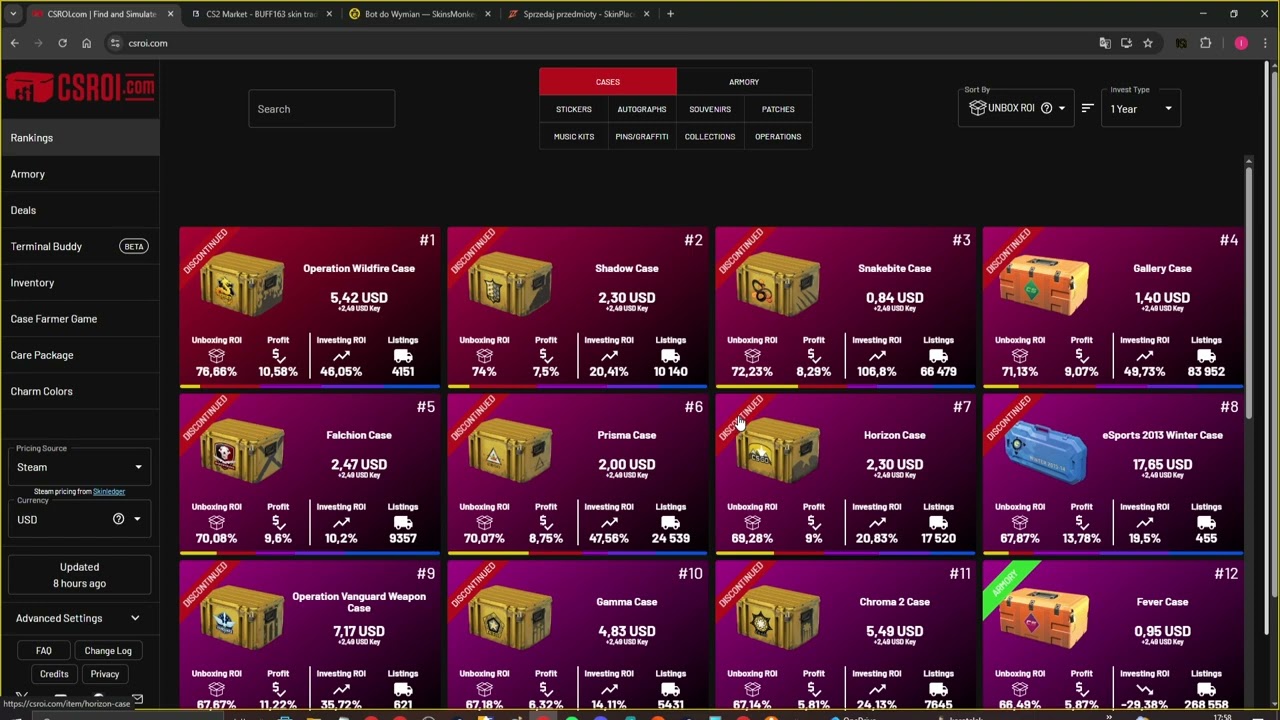Select the Stickers category
This screenshot has width=1280, height=720.
[x=574, y=109]
